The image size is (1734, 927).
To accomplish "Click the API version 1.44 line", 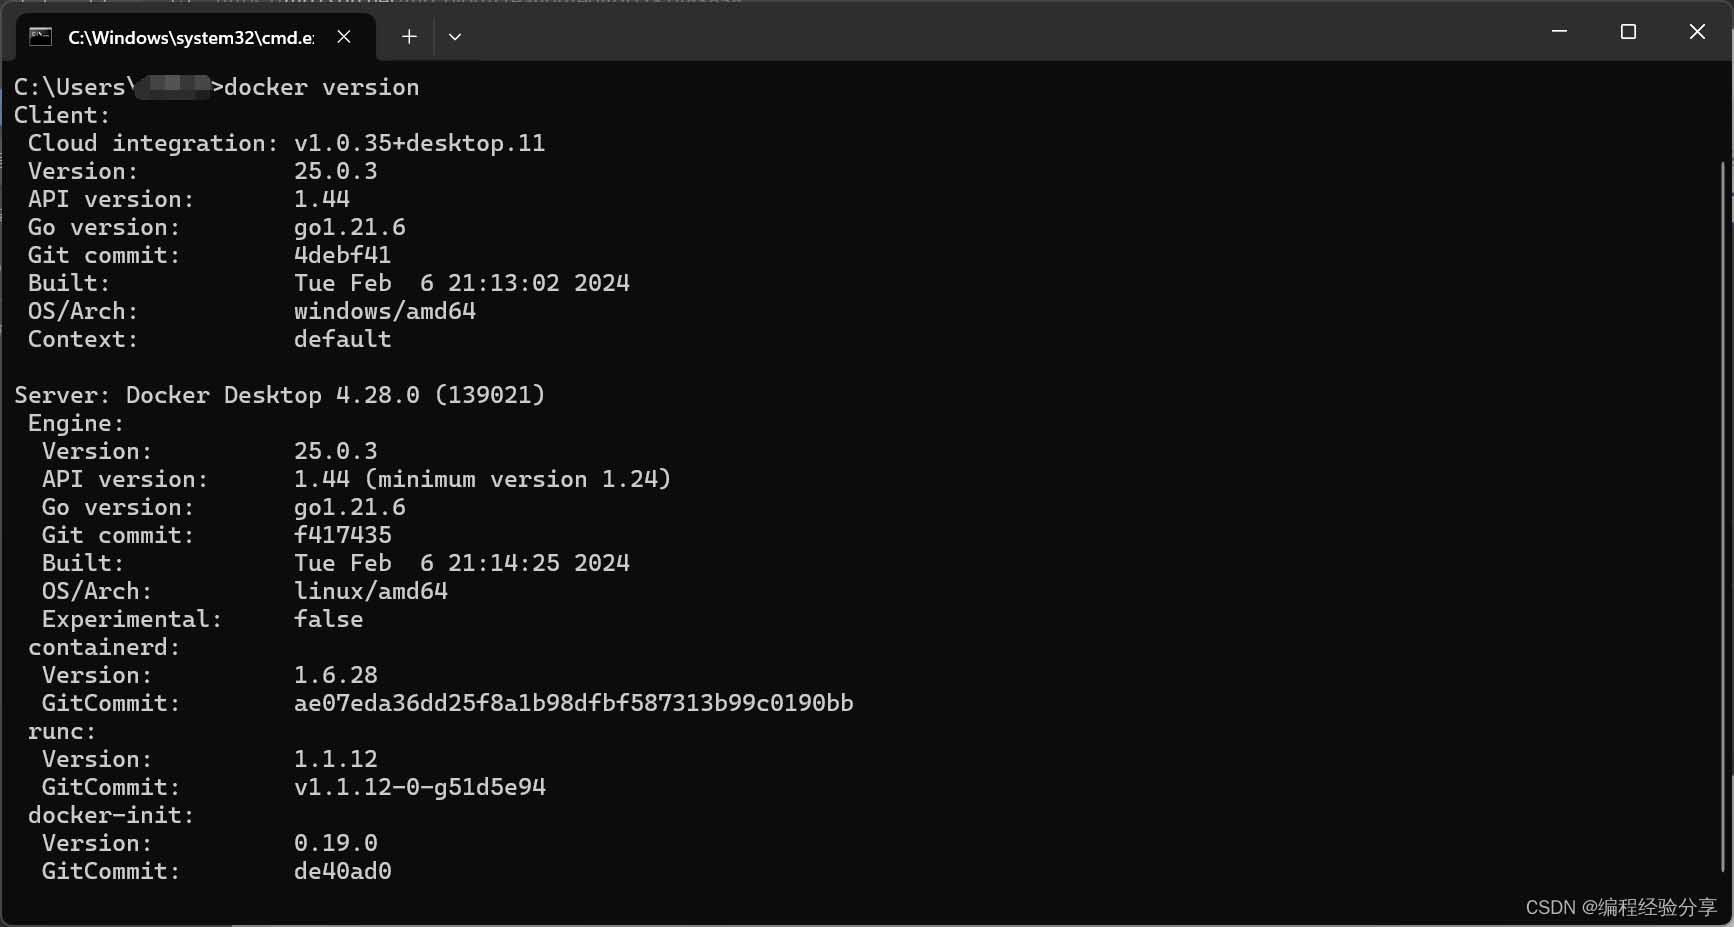I will click(x=322, y=199).
